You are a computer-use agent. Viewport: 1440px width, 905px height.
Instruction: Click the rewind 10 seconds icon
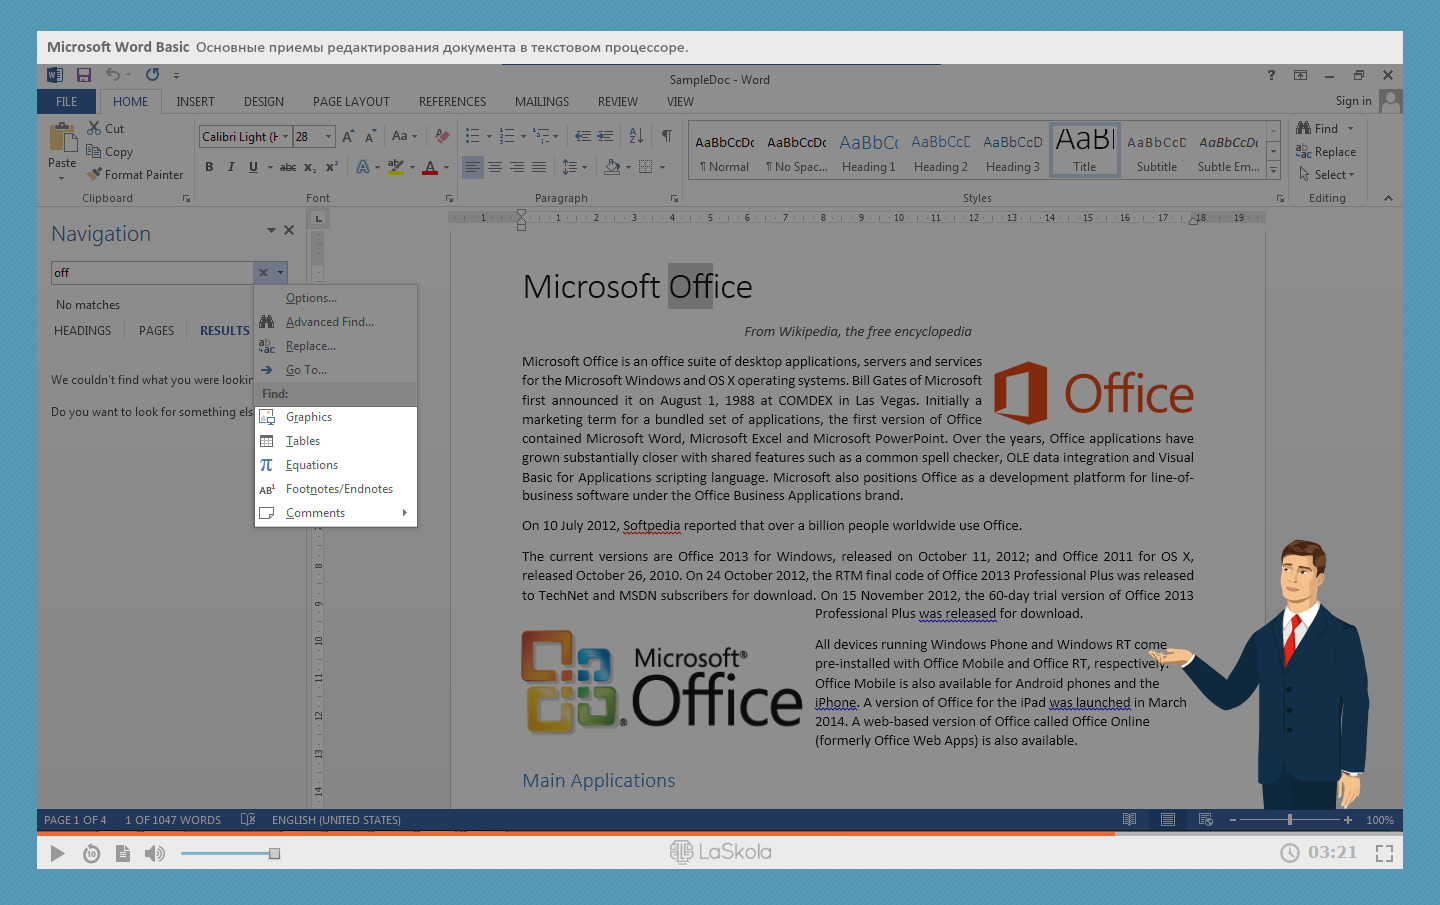tap(91, 853)
